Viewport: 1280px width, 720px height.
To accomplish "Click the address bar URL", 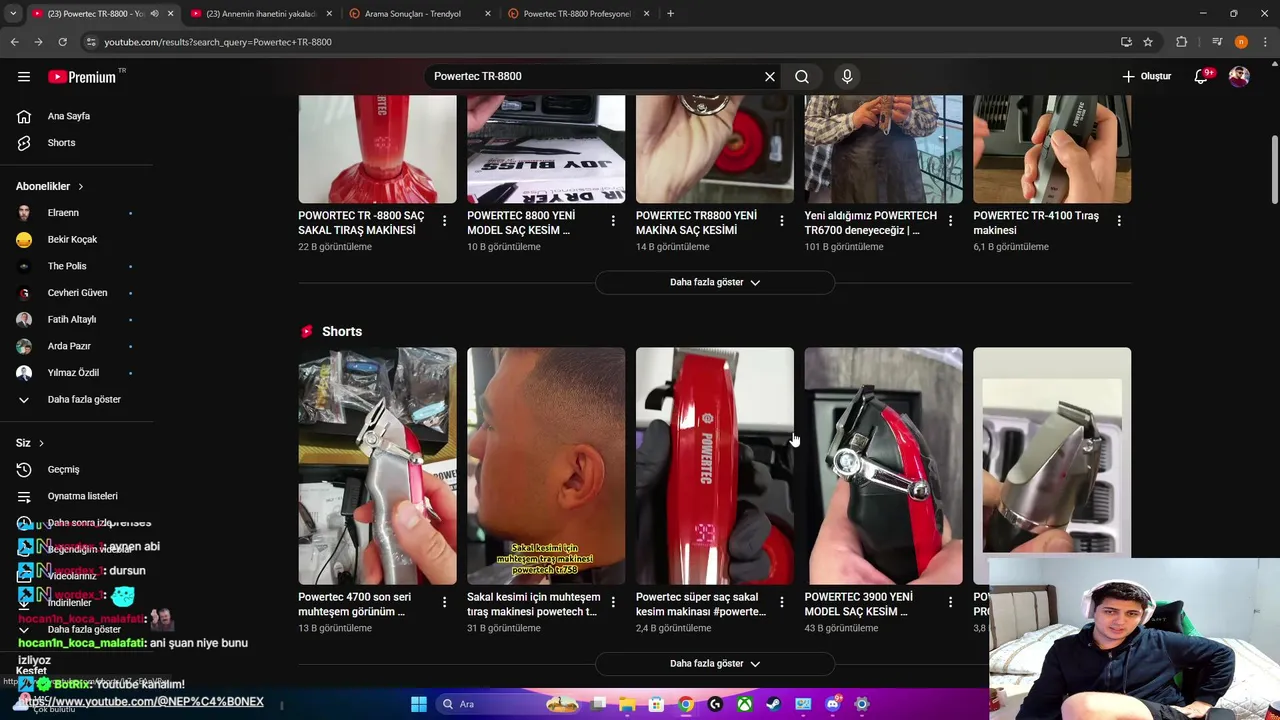I will click(x=218, y=42).
